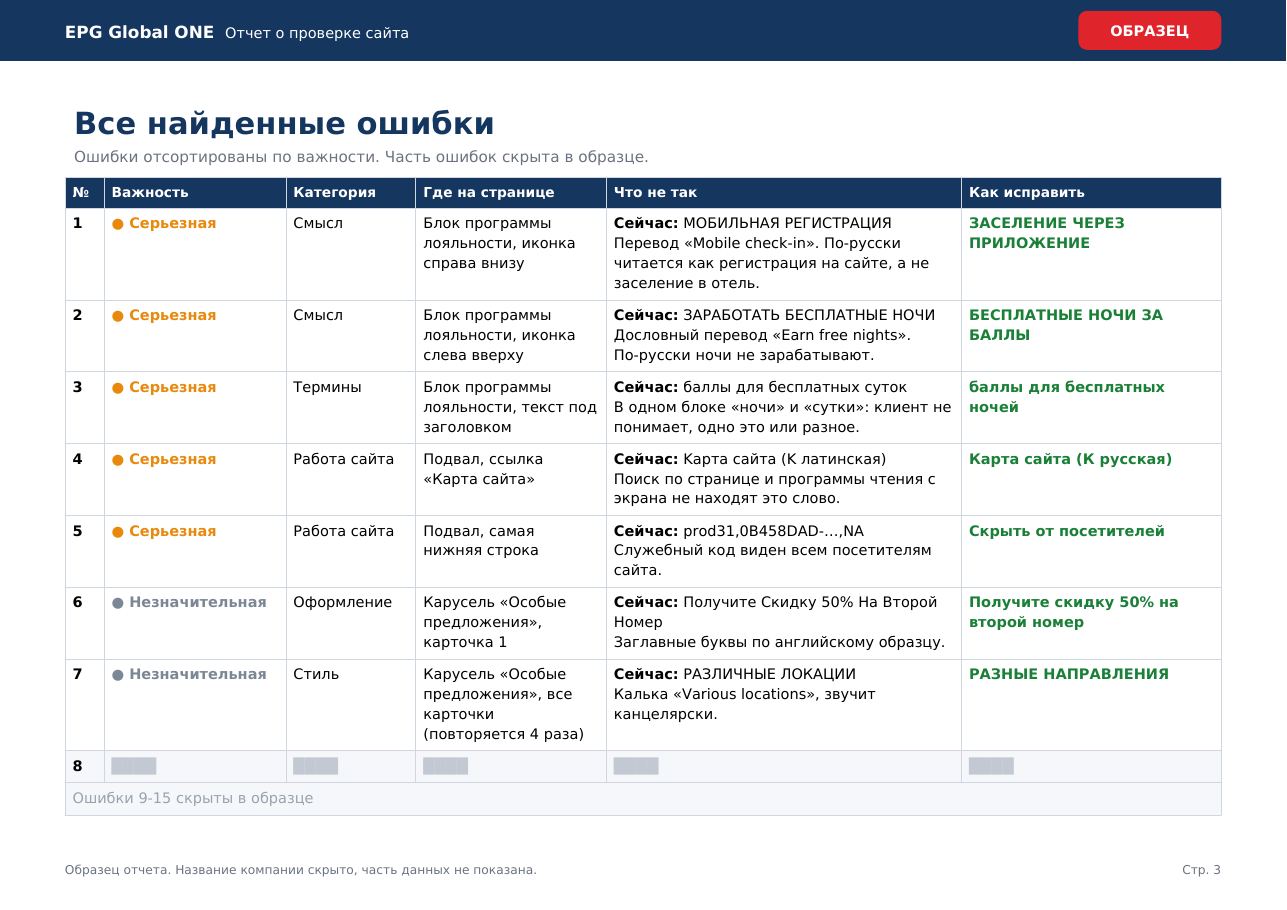
Task: Select the «Отчет о проверке сайта» header text
Action: [x=317, y=33]
